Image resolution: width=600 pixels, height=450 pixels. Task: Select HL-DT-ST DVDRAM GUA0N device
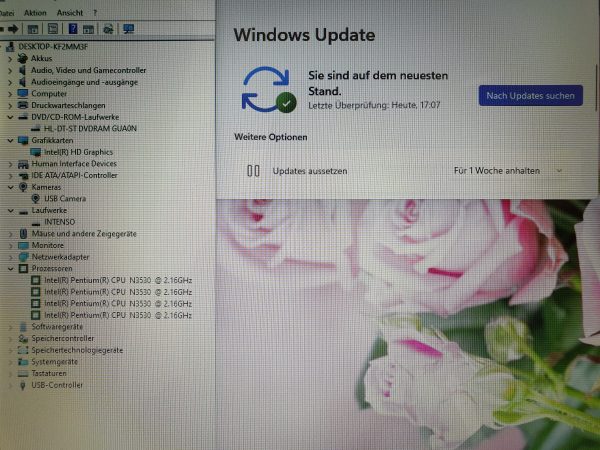[x=90, y=129]
